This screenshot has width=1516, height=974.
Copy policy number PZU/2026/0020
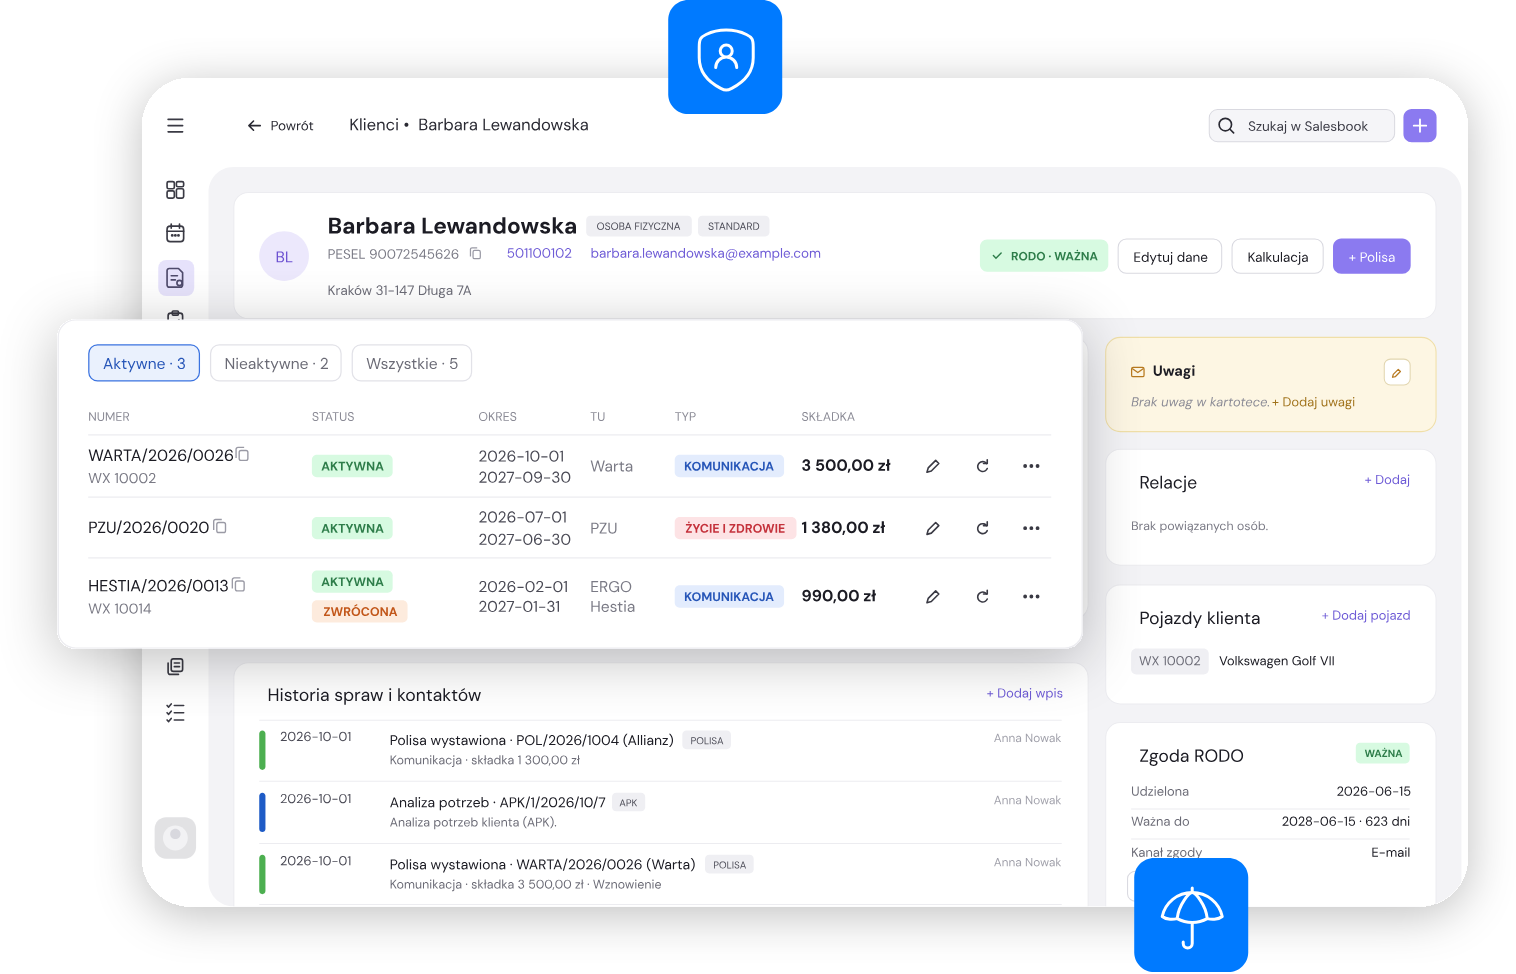point(221,526)
